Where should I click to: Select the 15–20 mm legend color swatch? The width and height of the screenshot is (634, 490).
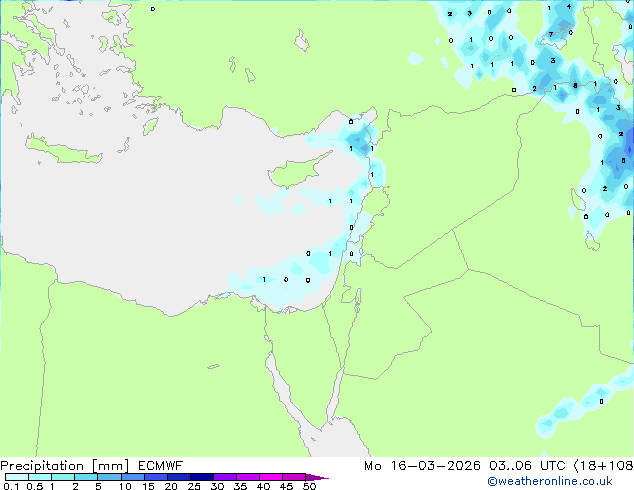[x=156, y=477]
